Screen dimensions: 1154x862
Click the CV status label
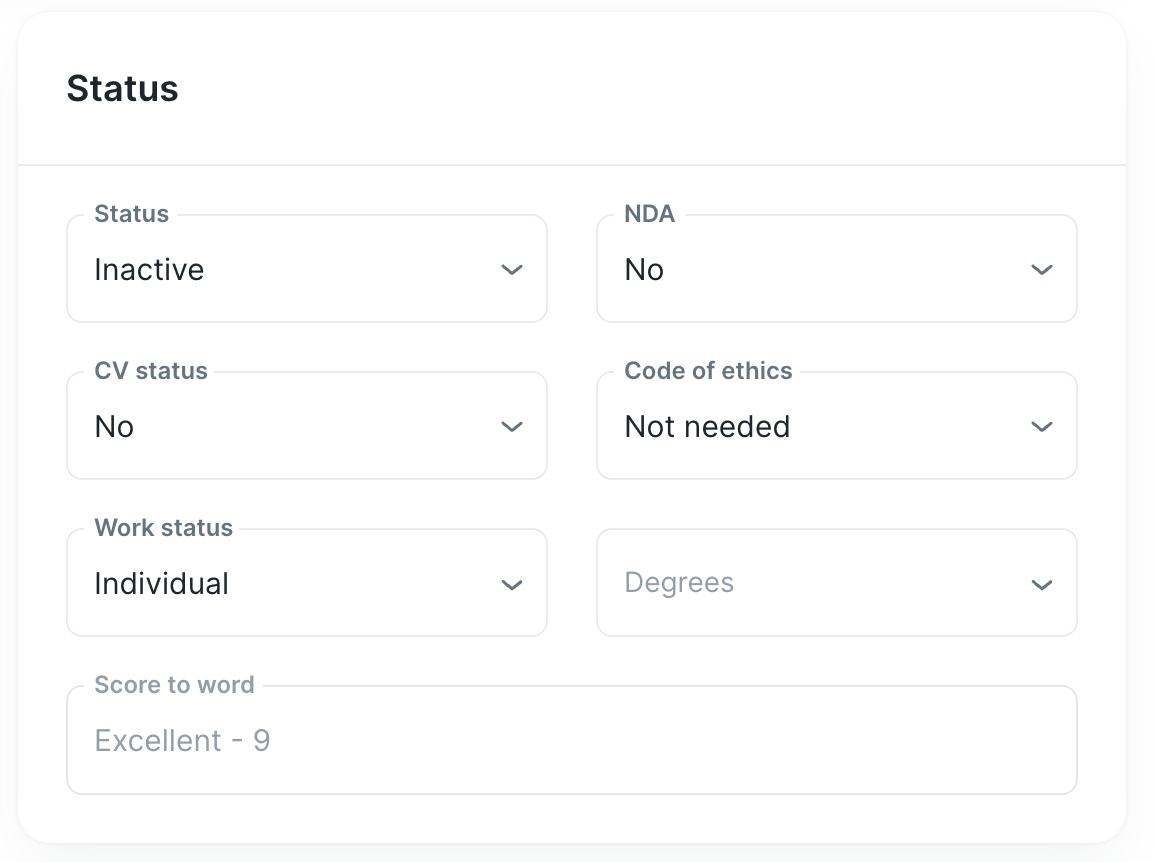151,370
